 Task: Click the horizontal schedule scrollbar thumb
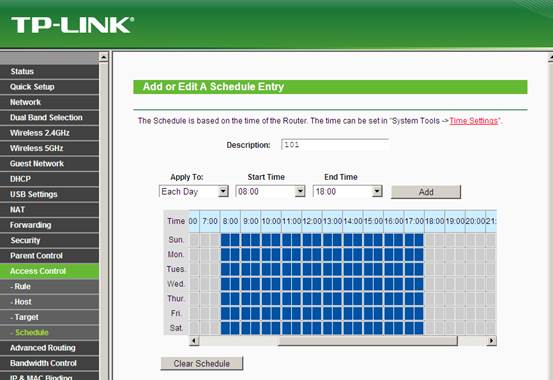pyautogui.click(x=367, y=341)
